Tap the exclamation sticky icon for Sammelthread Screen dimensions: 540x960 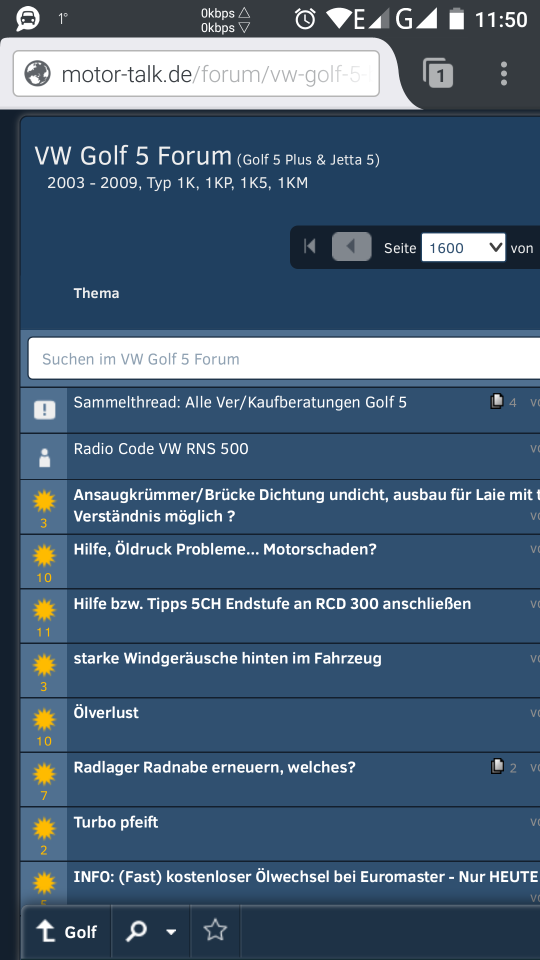[44, 410]
